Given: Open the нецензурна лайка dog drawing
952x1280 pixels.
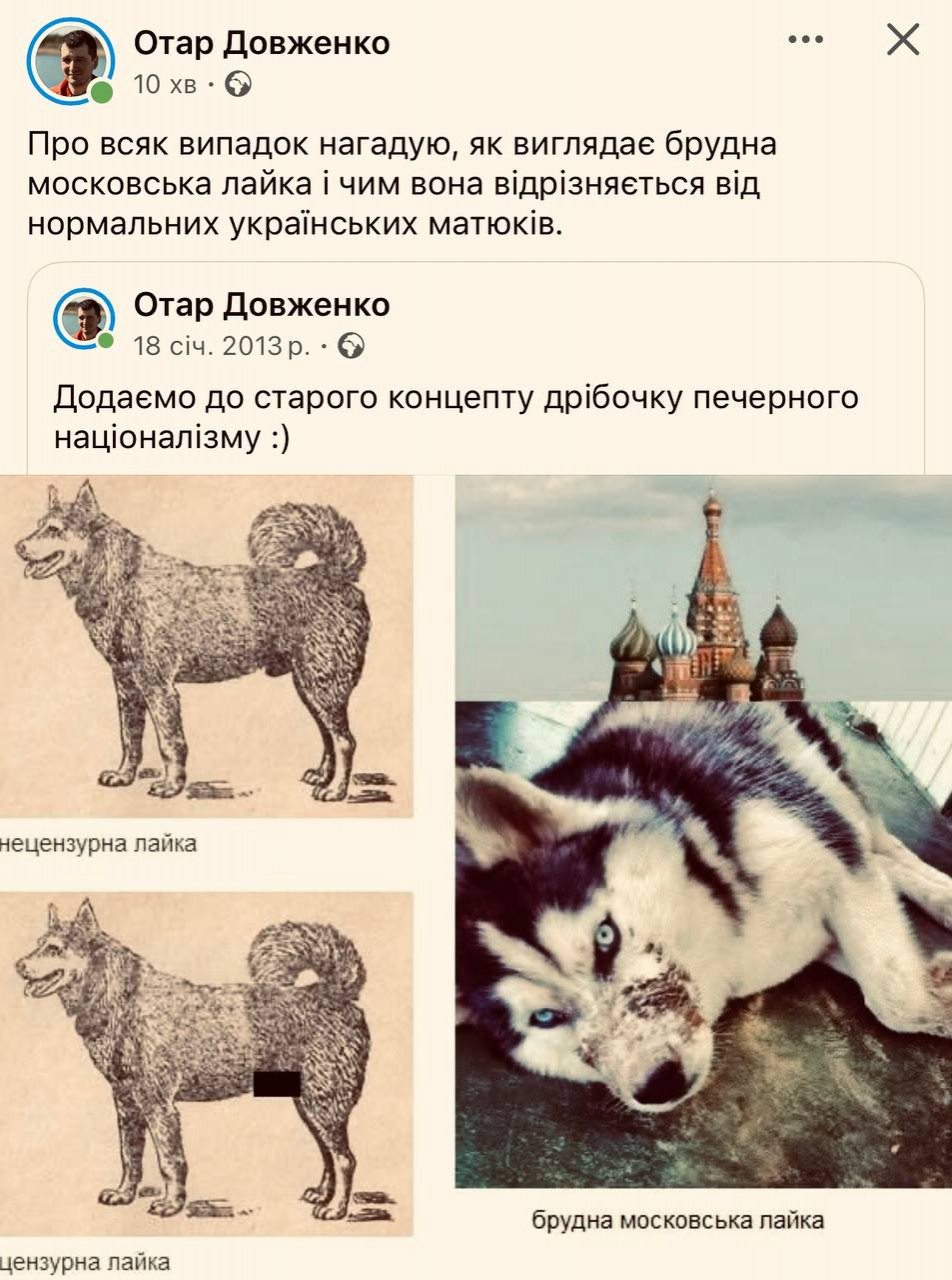Looking at the screenshot, I should (x=206, y=647).
